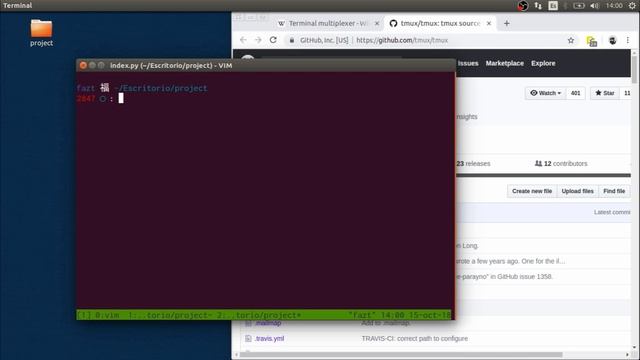Open the 12 contributors link

coord(561,163)
